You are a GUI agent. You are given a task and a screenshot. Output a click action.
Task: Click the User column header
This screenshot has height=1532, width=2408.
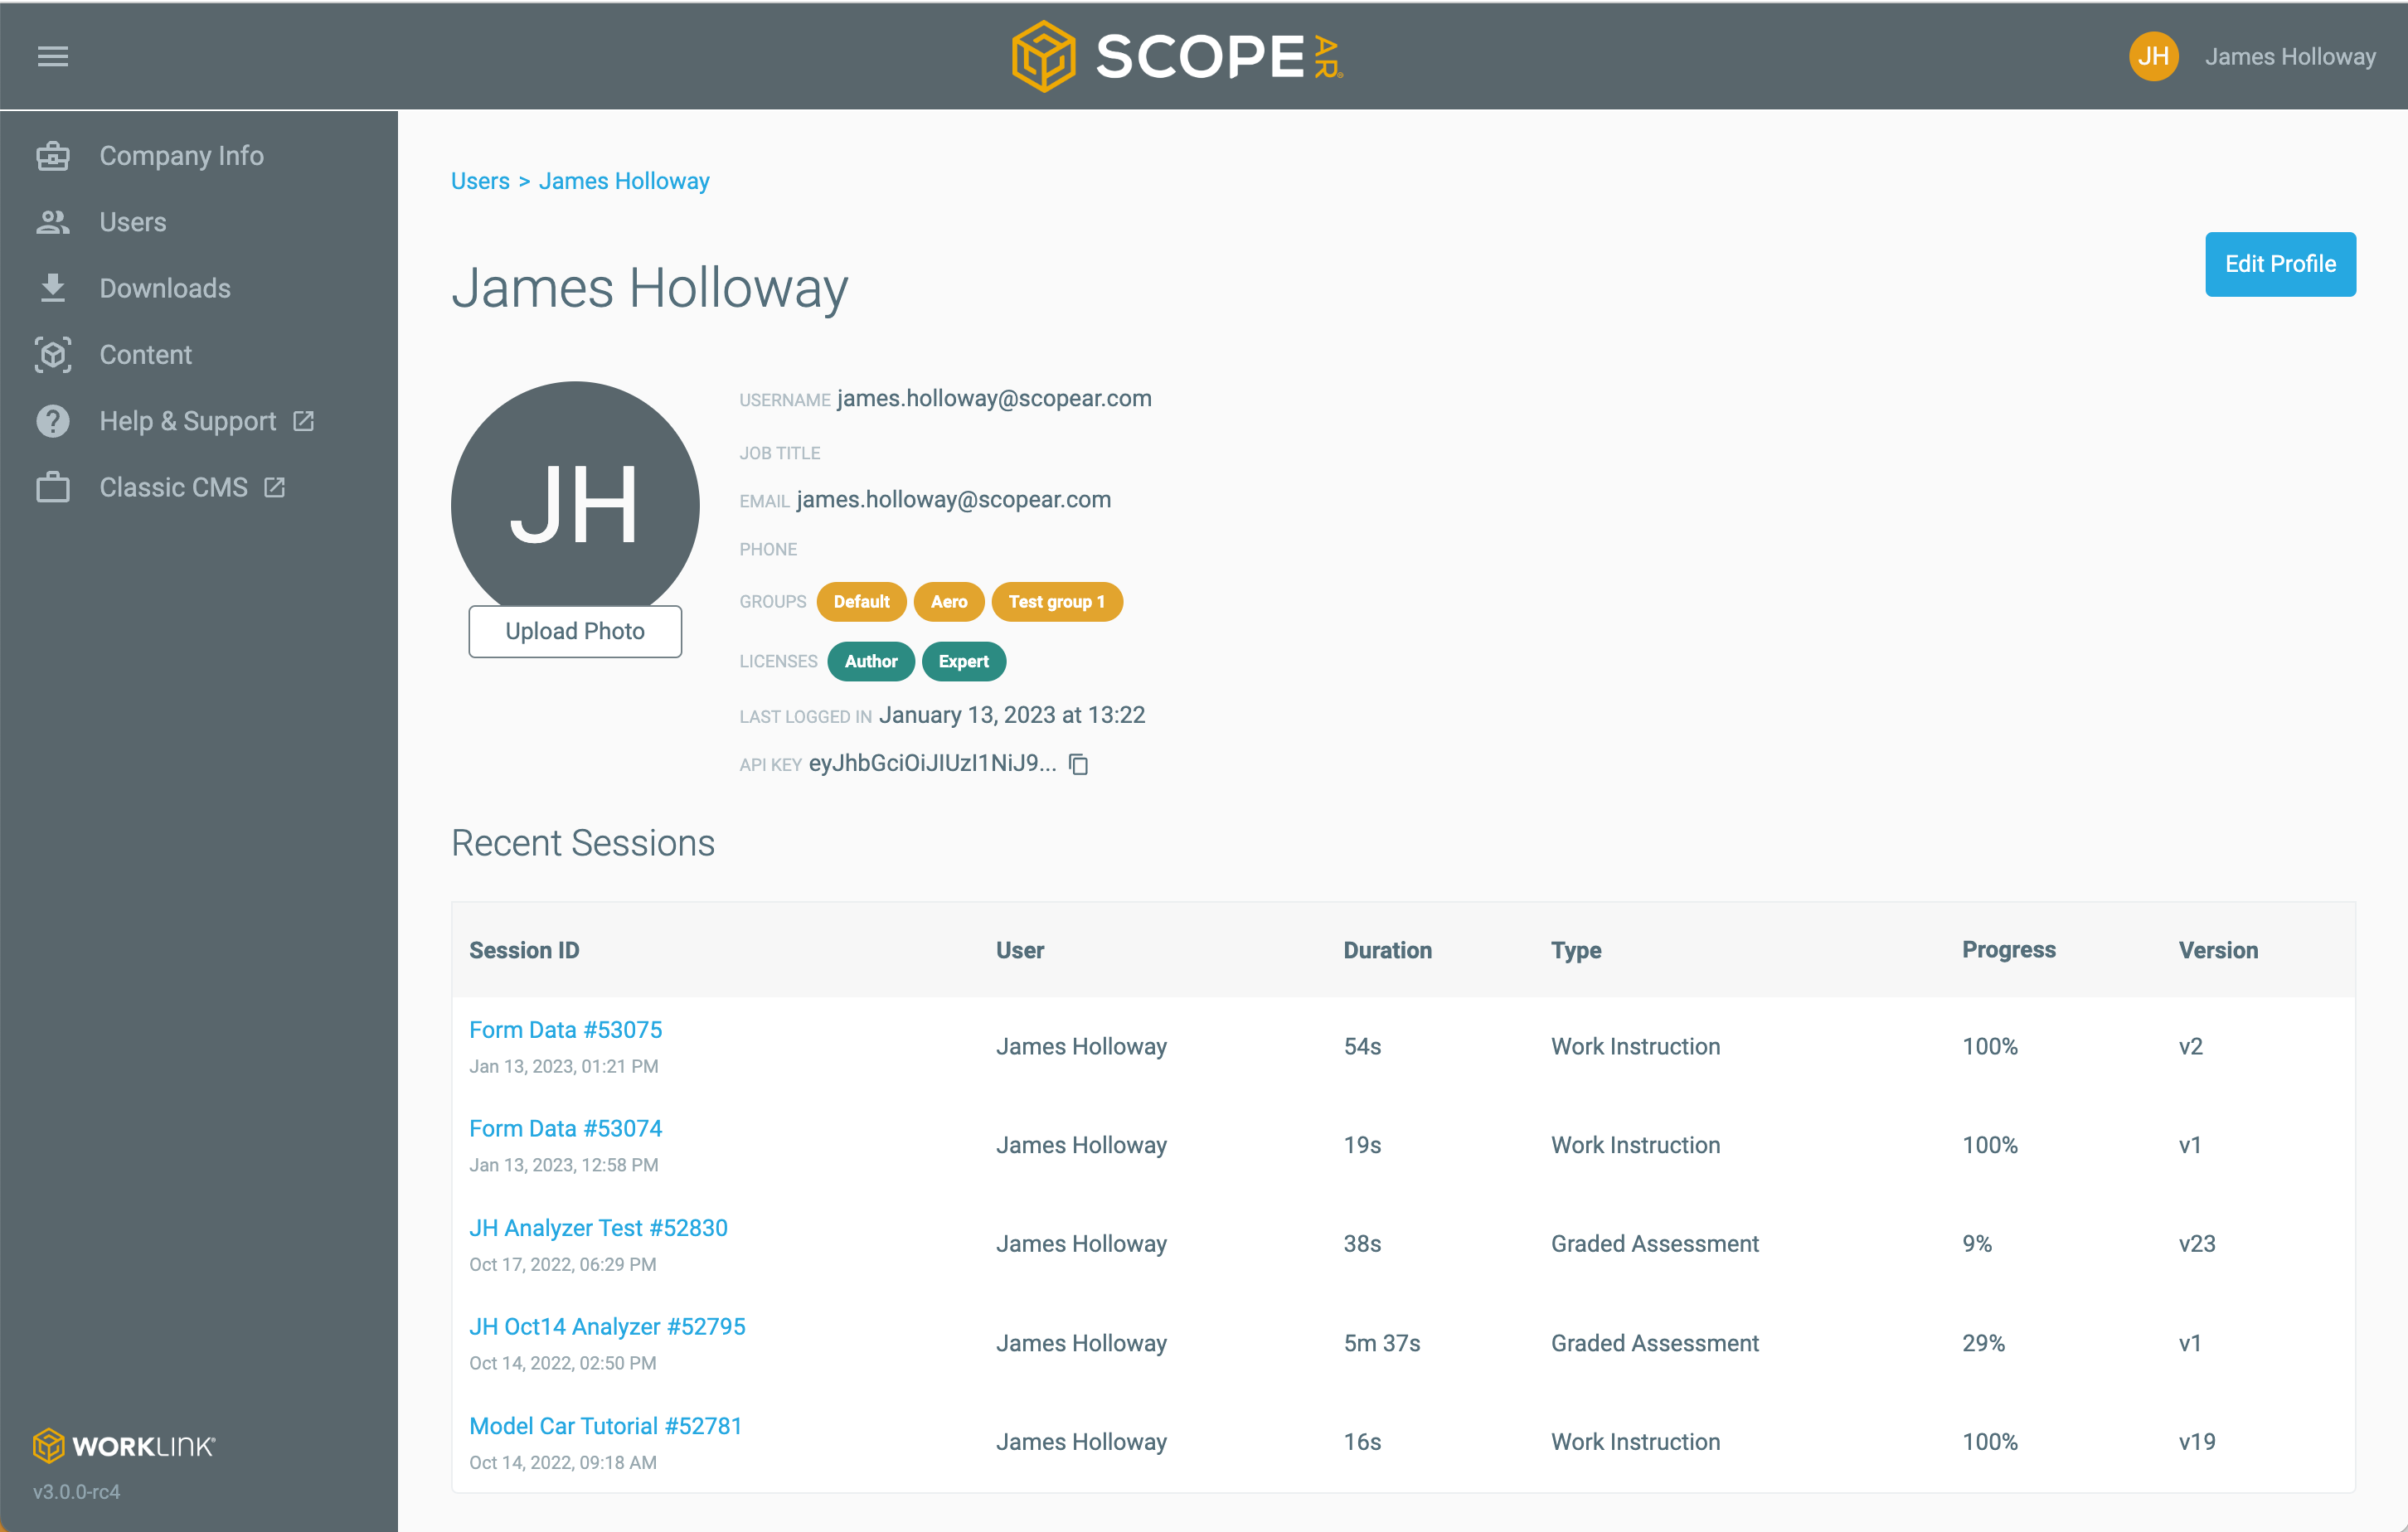[x=1020, y=950]
